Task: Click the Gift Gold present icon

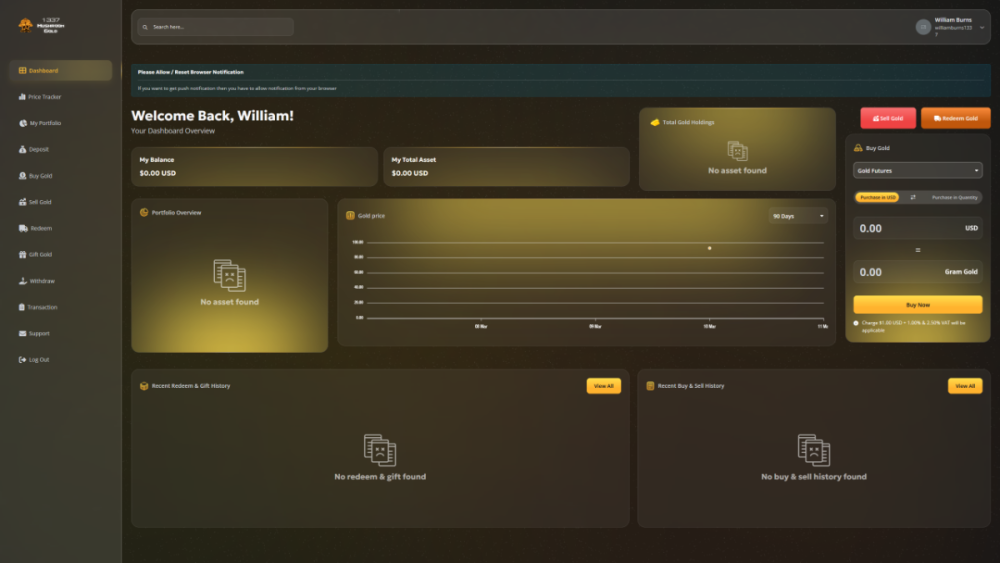Action: click(x=22, y=254)
